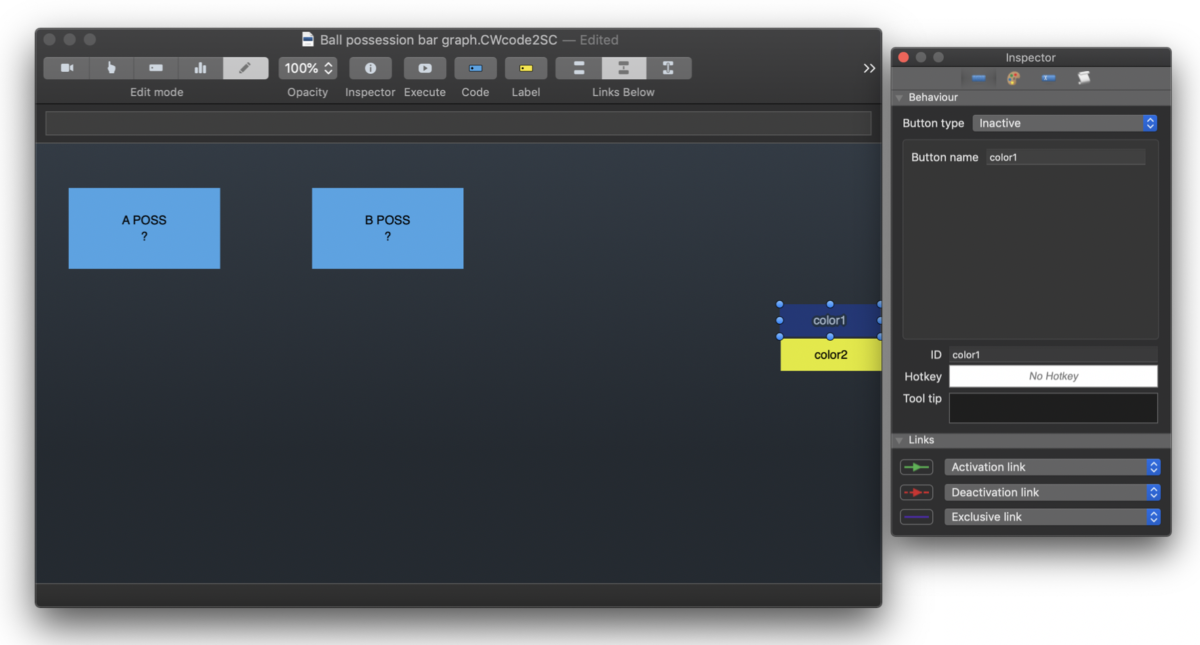
Task: Open the Inspector behaviour tab with the blue bar
Action: (978, 78)
